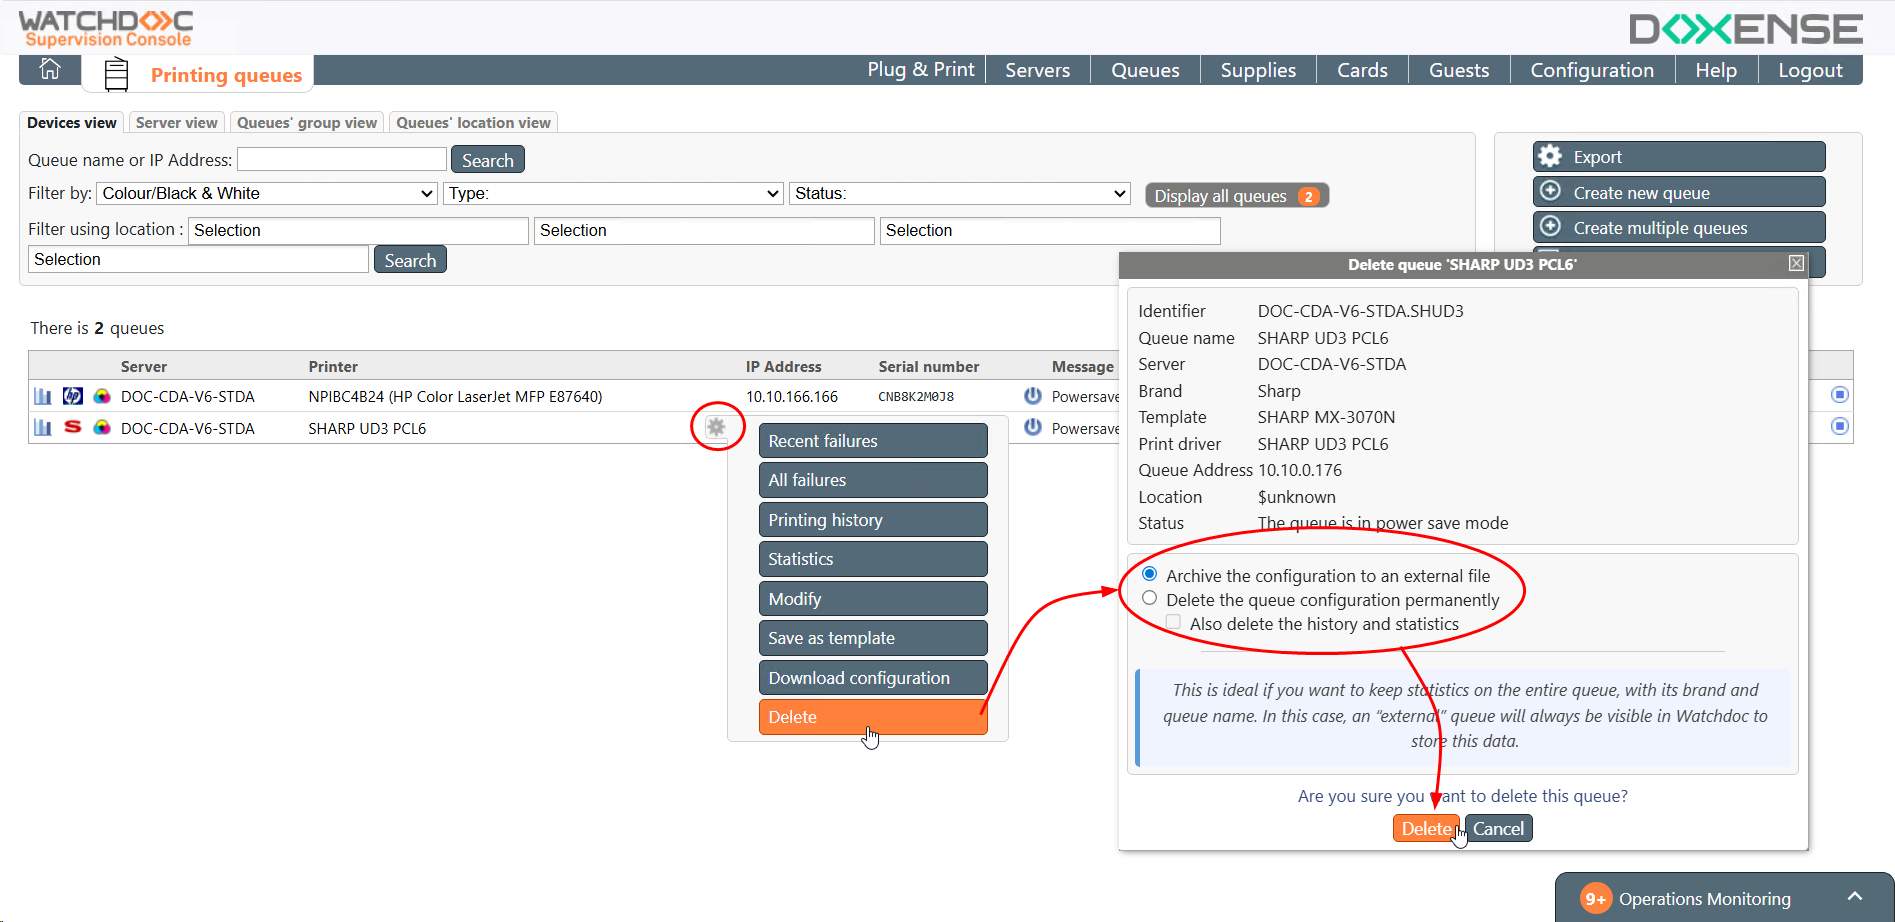Viewport: 1895px width, 922px height.
Task: Choose Save as template
Action: [x=873, y=638]
